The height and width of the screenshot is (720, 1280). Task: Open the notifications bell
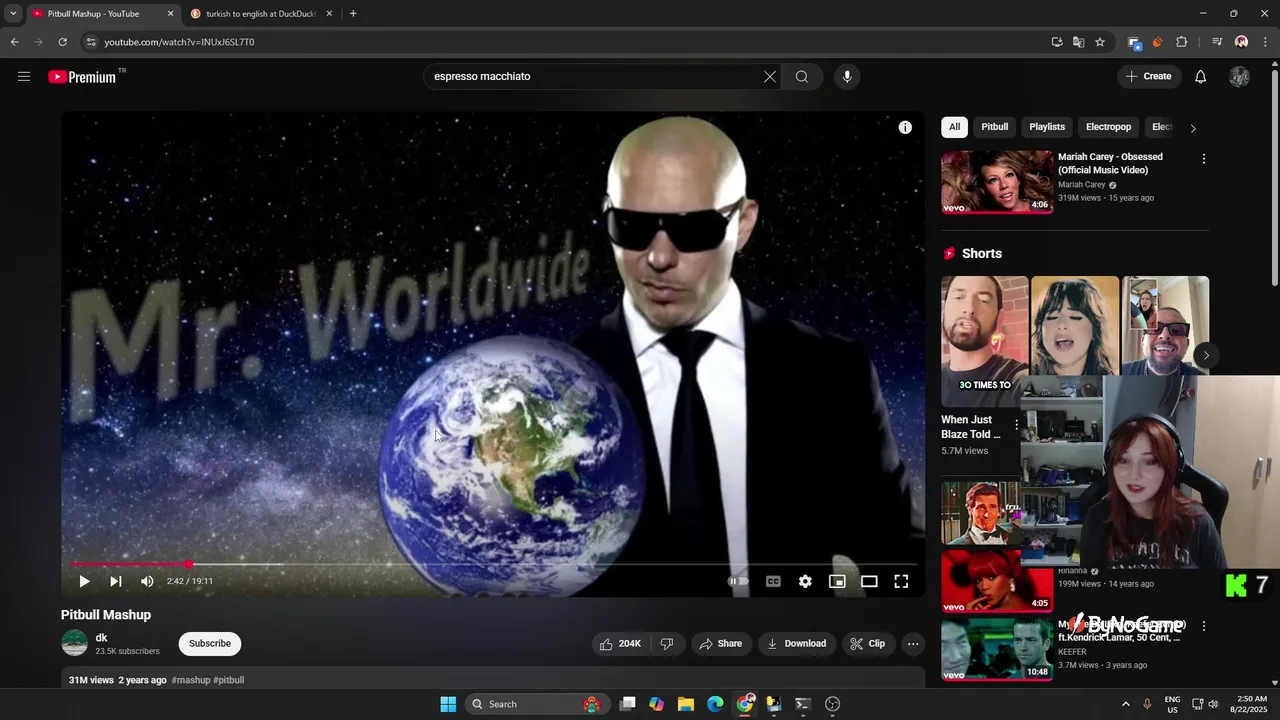coord(1200,76)
